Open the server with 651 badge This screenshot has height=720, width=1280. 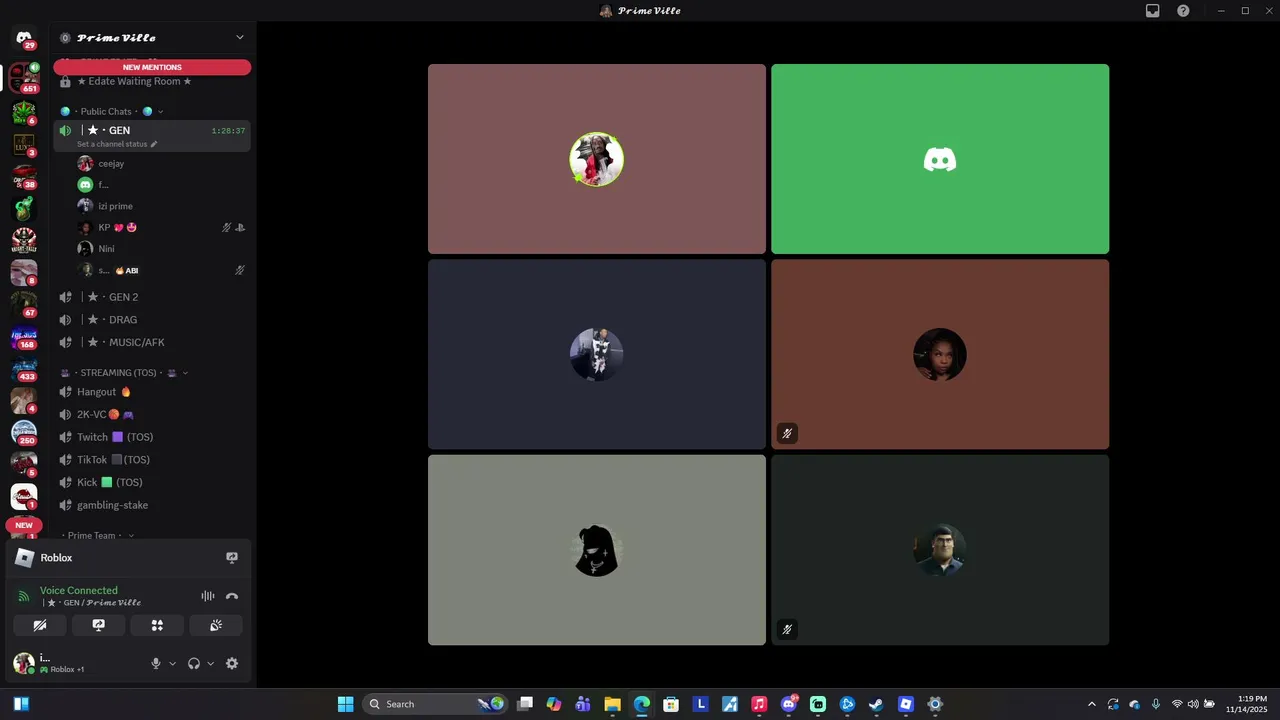[x=24, y=77]
